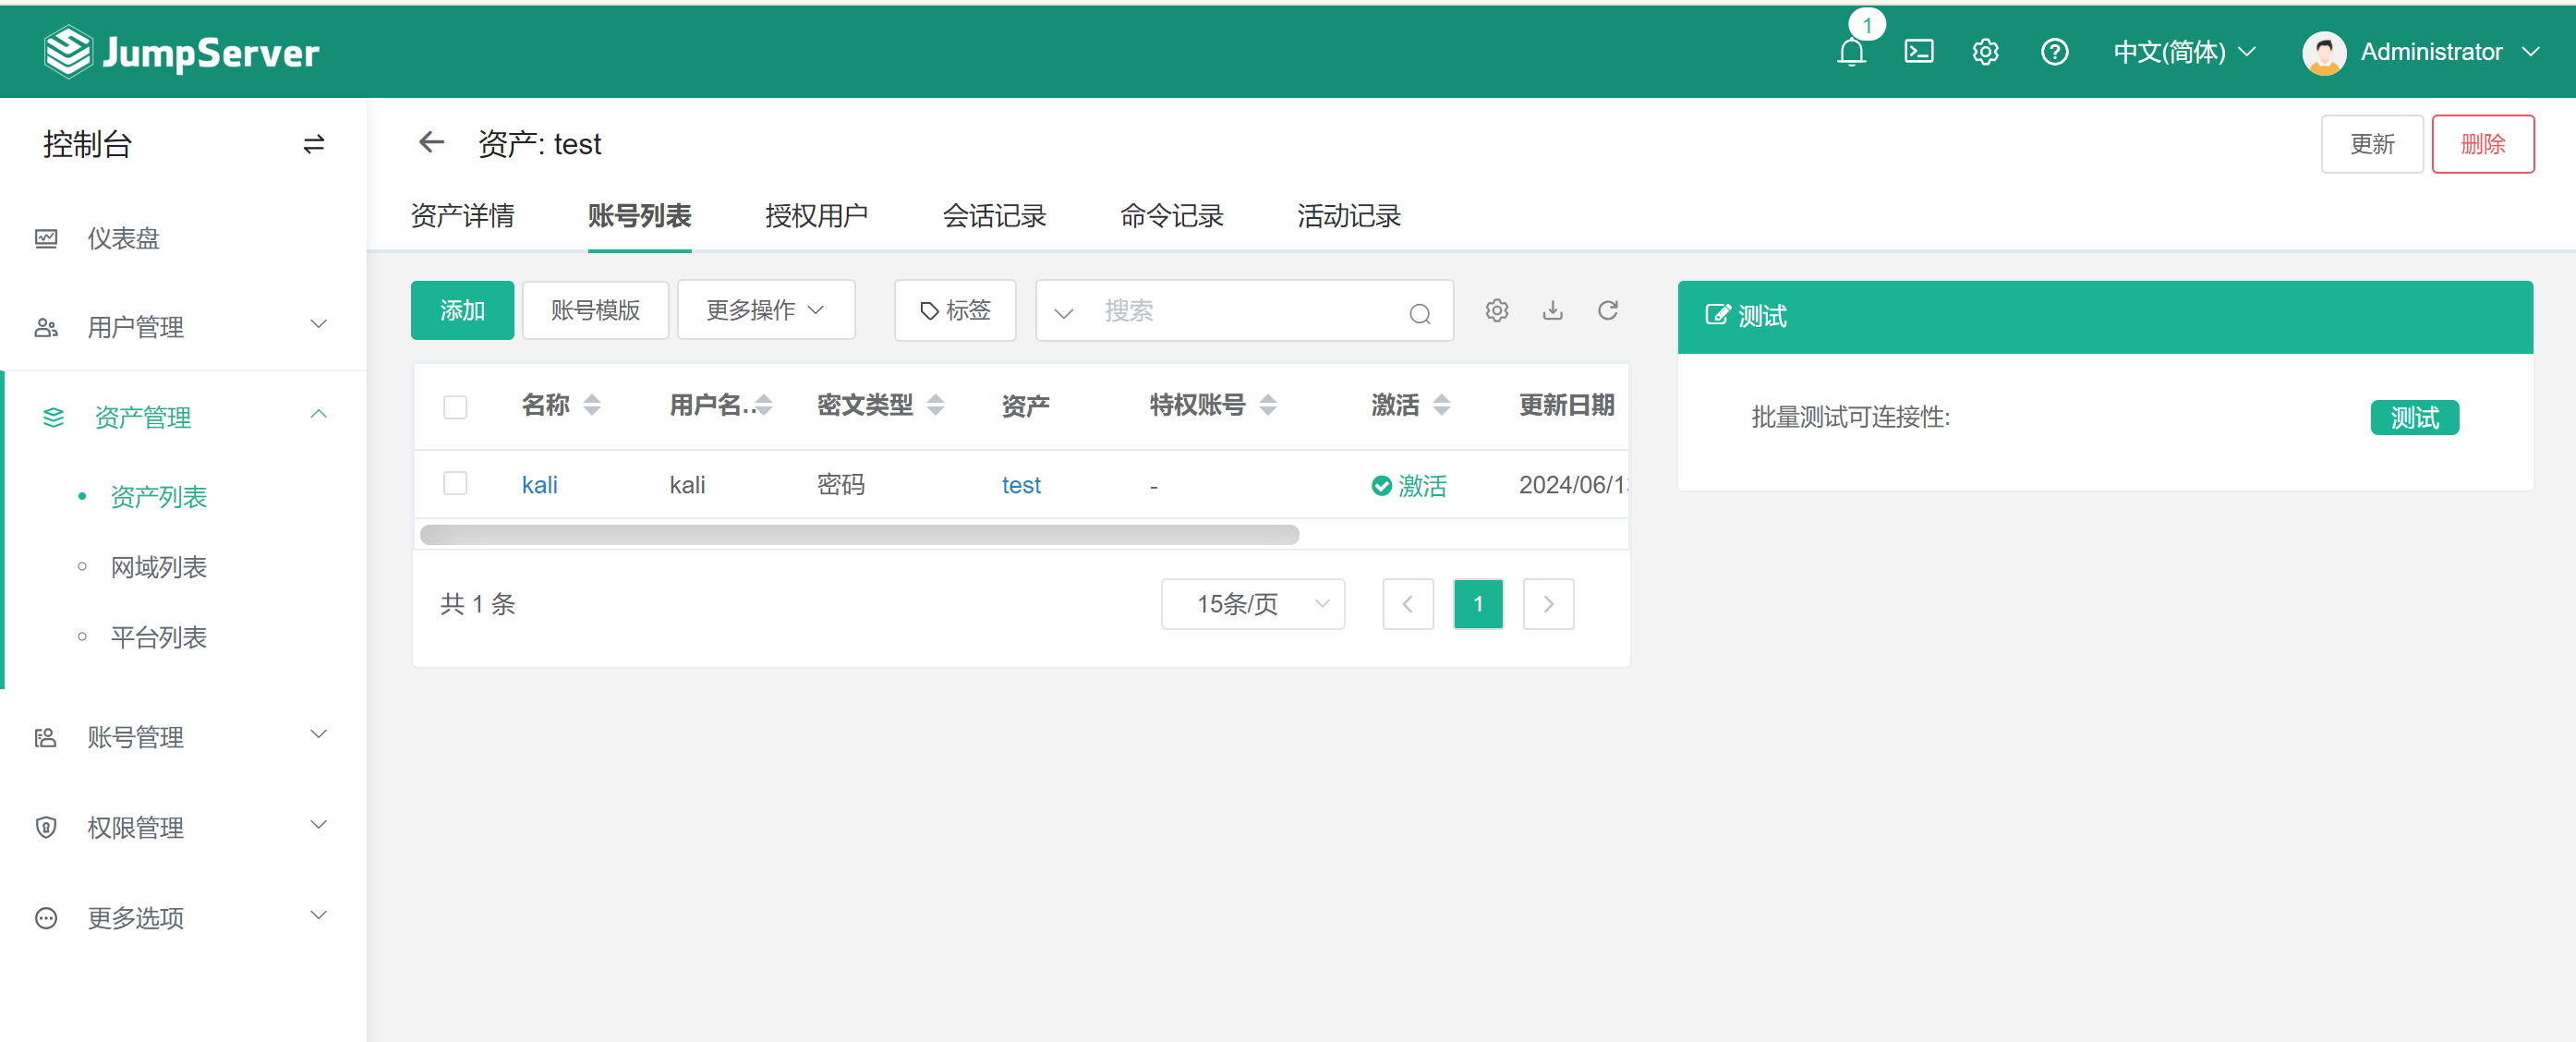Select all rows with header checkbox
Viewport: 2576px width, 1042px height.
click(455, 407)
